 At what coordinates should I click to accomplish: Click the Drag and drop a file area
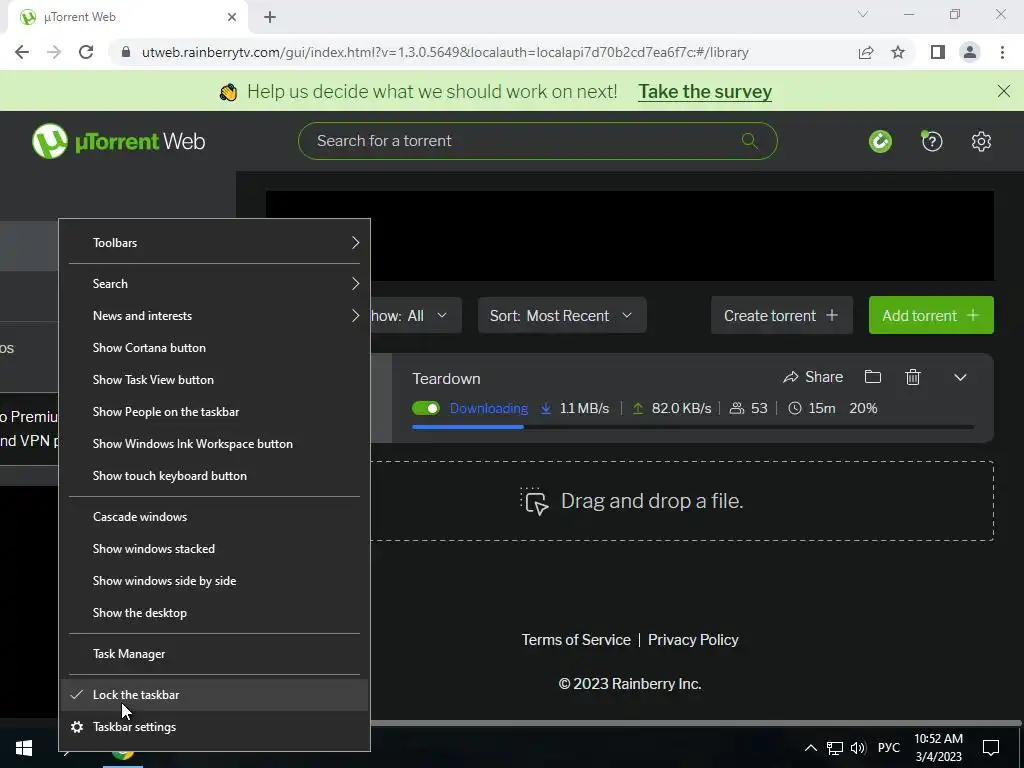pyautogui.click(x=682, y=501)
